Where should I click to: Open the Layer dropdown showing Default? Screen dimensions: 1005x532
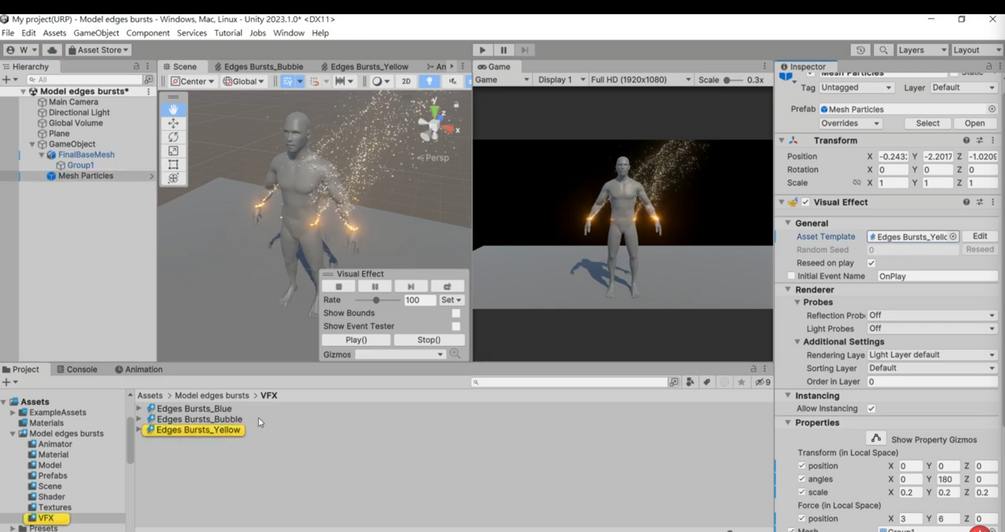964,87
